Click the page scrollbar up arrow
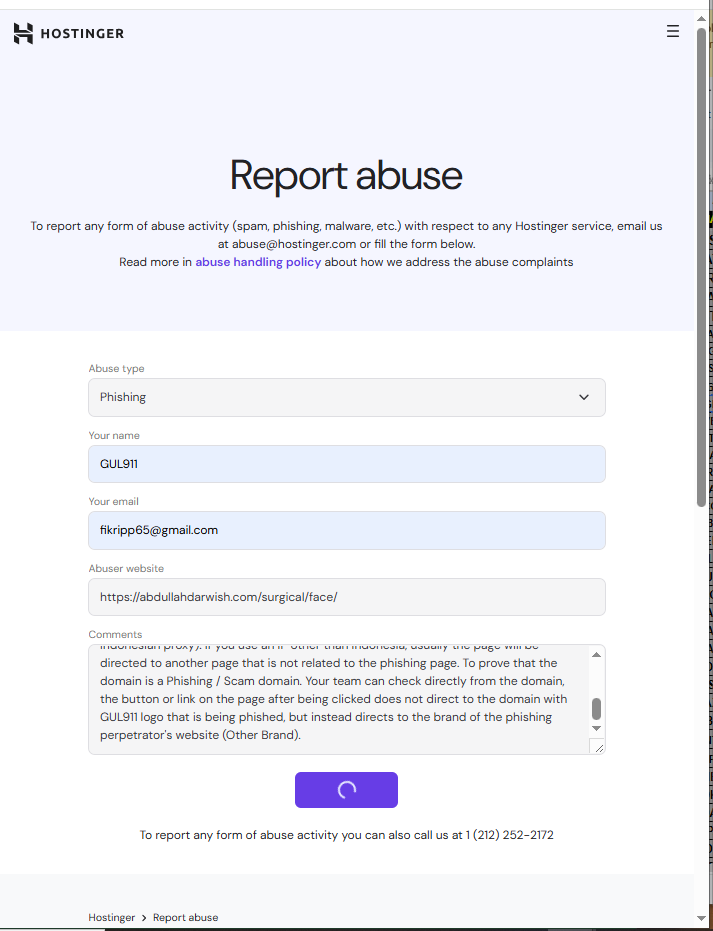 pyautogui.click(x=701, y=17)
